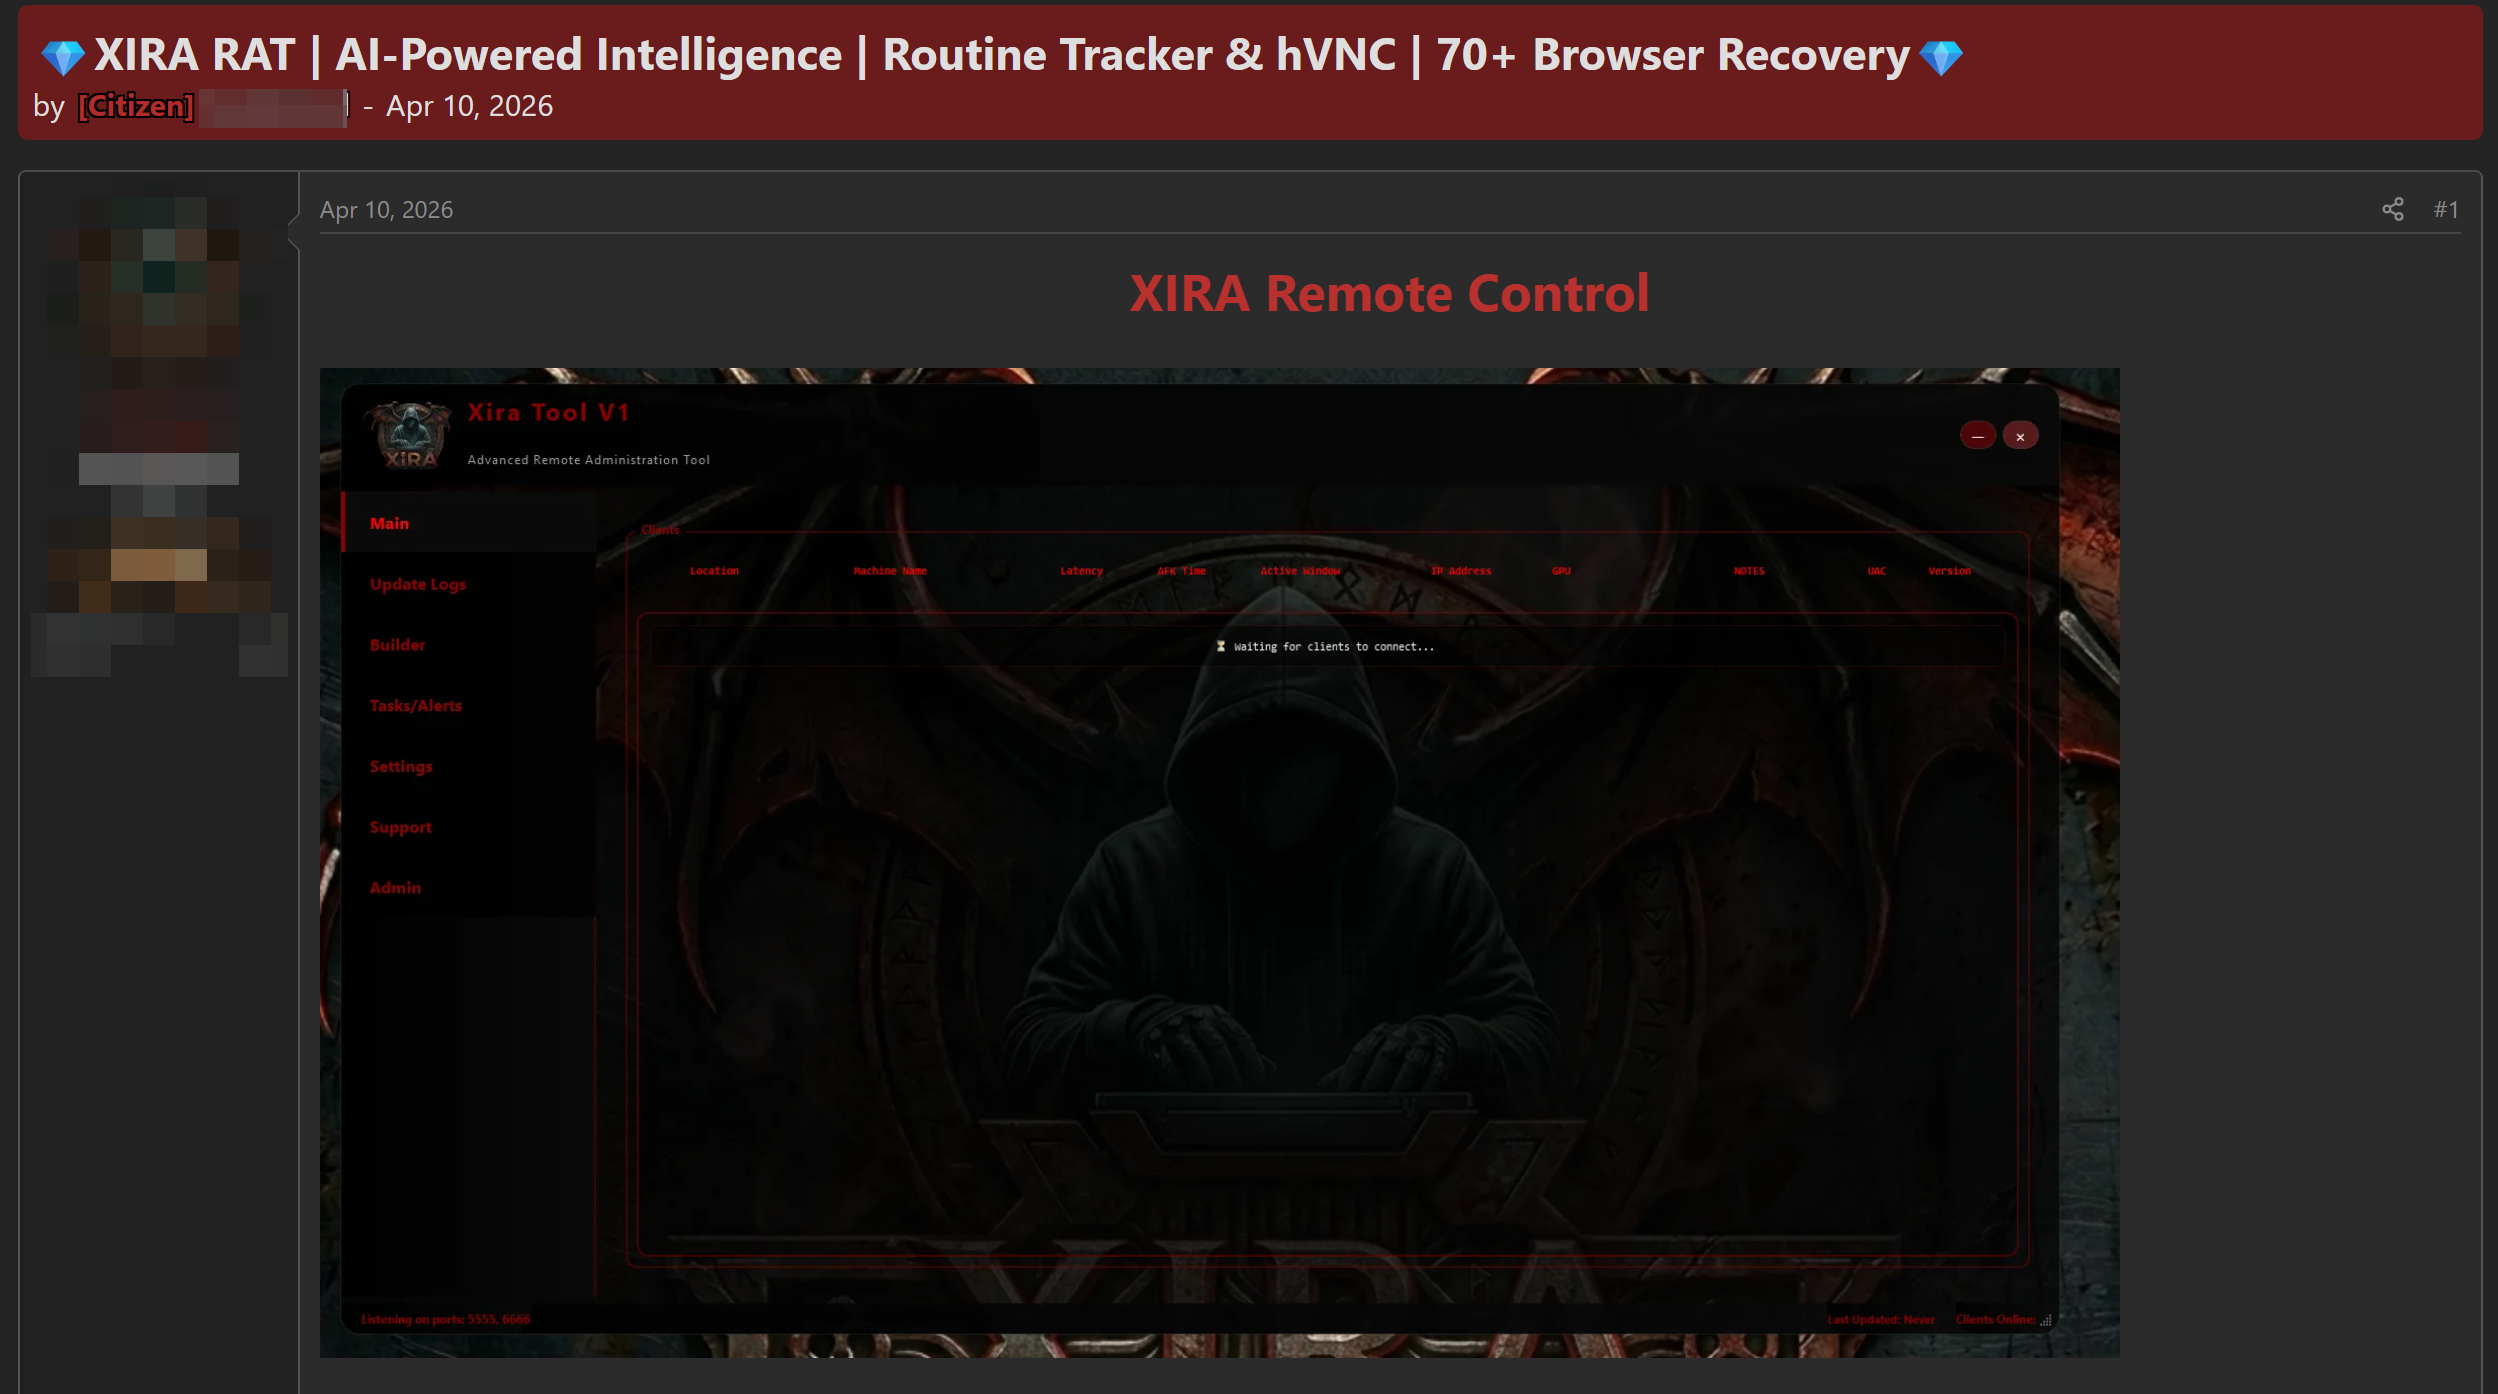This screenshot has height=1394, width=2498.
Task: Click the AFK Time column header
Action: (x=1181, y=571)
